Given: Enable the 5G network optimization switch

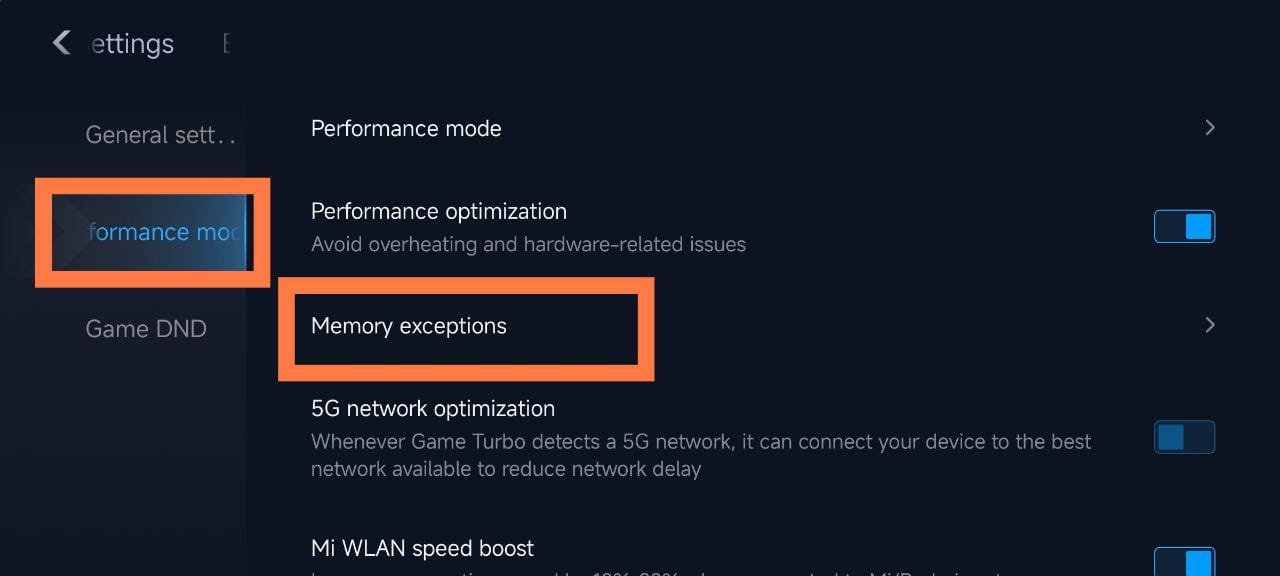Looking at the screenshot, I should pyautogui.click(x=1185, y=437).
